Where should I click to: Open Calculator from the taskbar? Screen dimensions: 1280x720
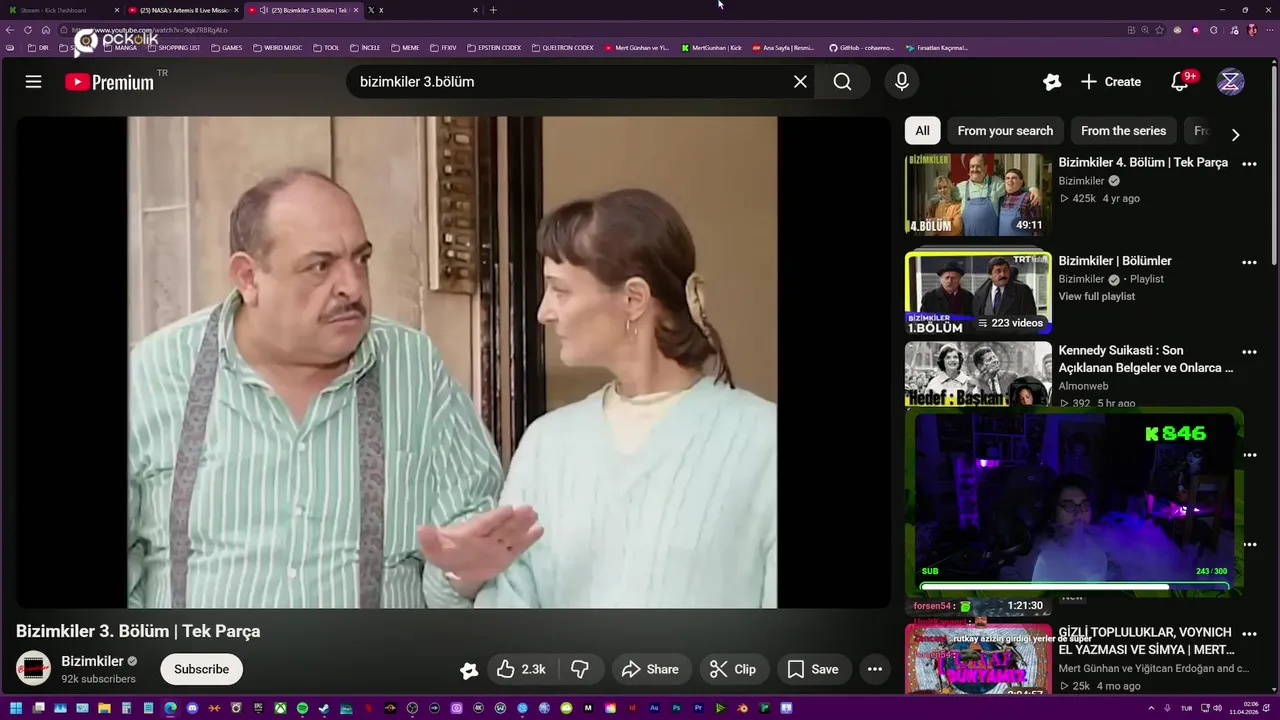[126, 708]
